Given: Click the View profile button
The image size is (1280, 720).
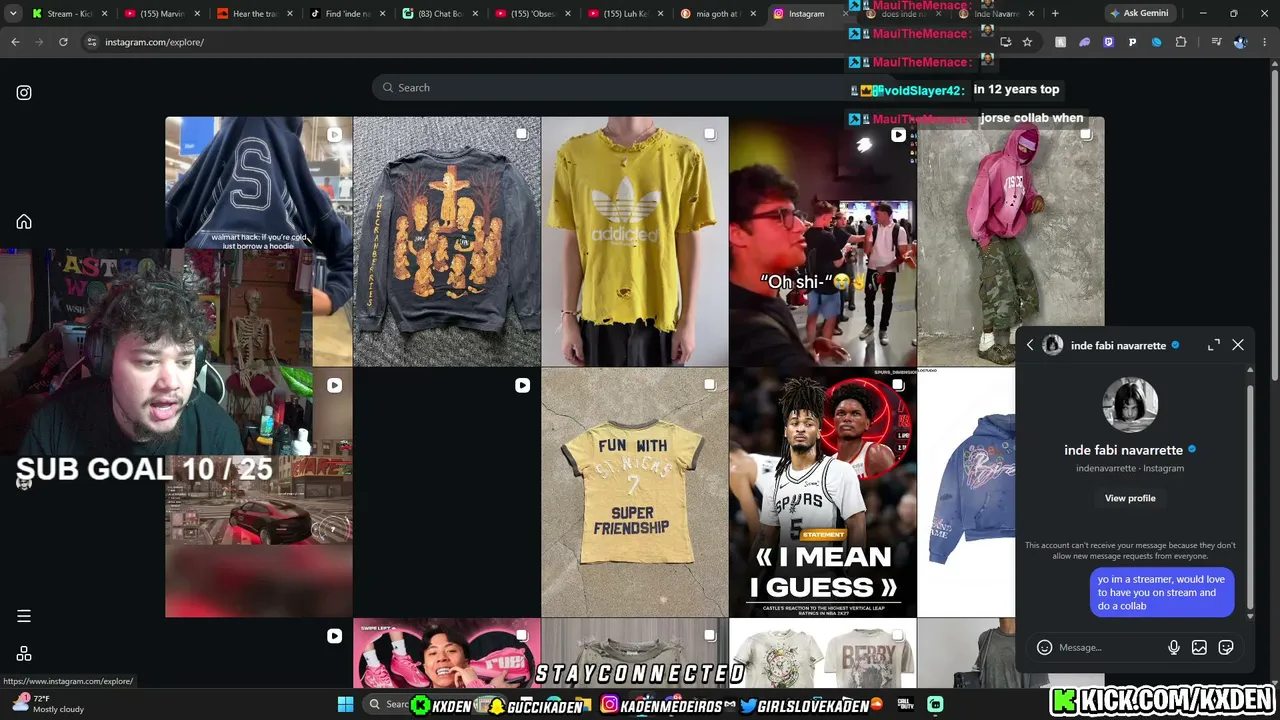Looking at the screenshot, I should 1130,498.
